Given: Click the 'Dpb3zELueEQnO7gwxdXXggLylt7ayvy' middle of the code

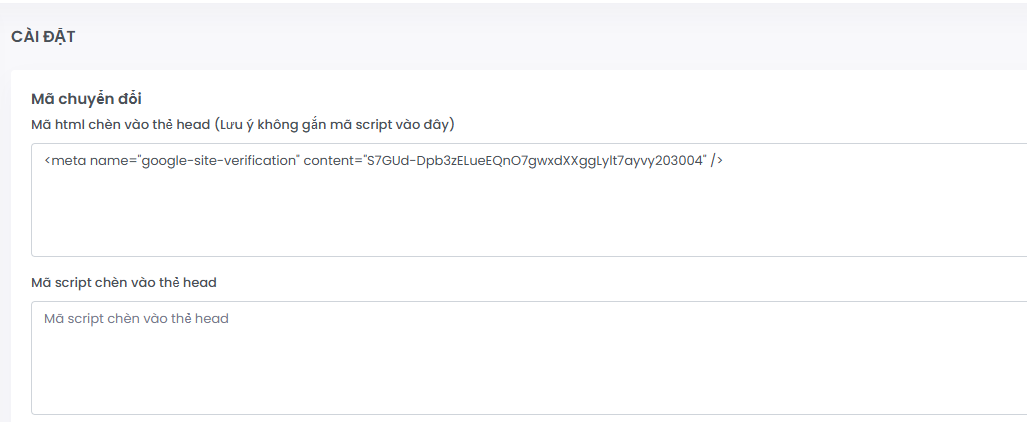Looking at the screenshot, I should (x=530, y=161).
